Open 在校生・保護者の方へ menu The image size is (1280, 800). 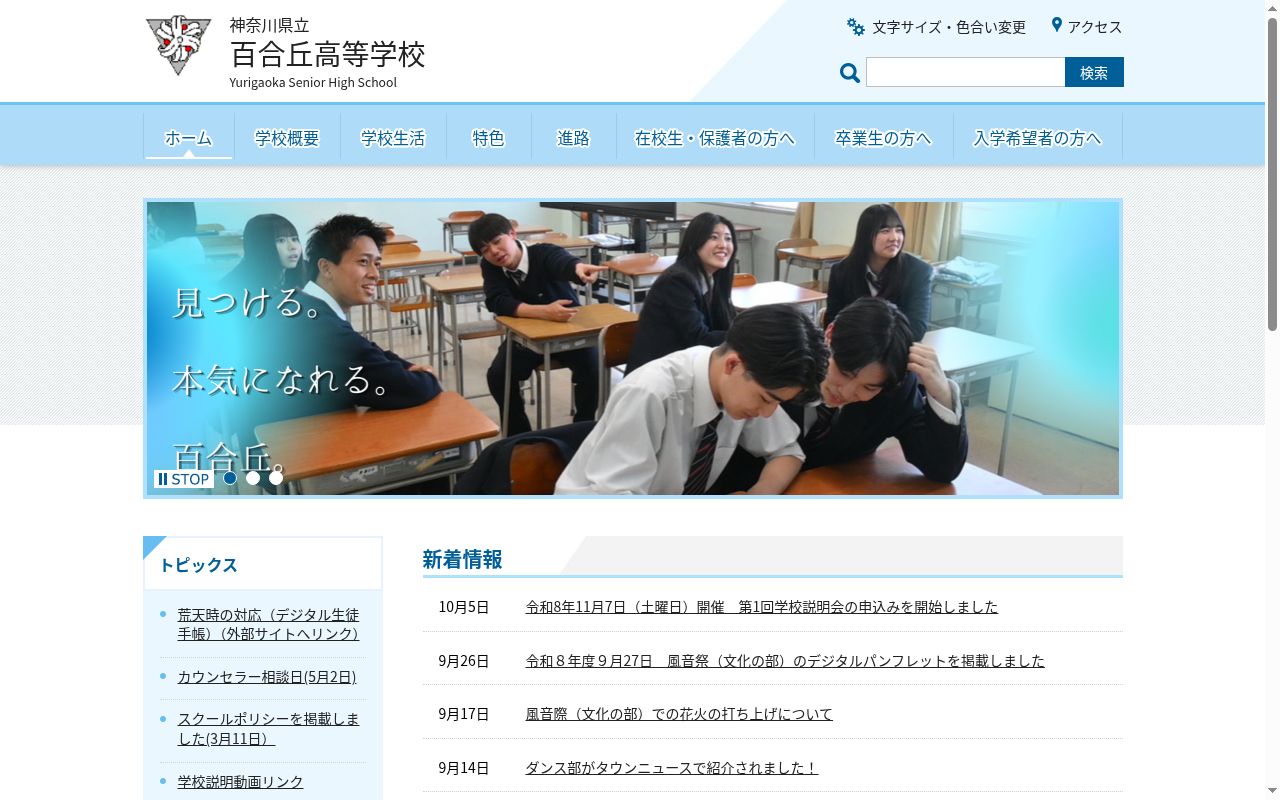[715, 138]
